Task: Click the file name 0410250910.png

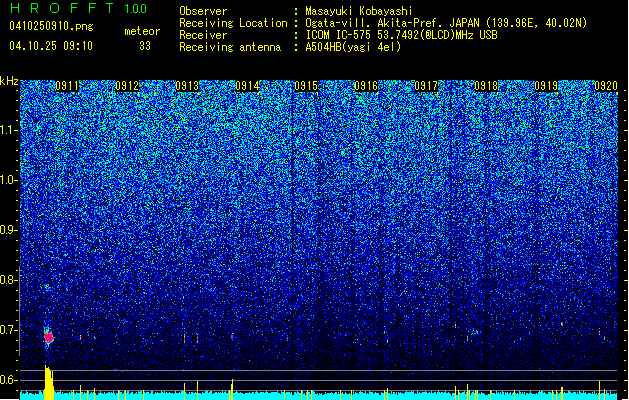Action: pyautogui.click(x=51, y=26)
